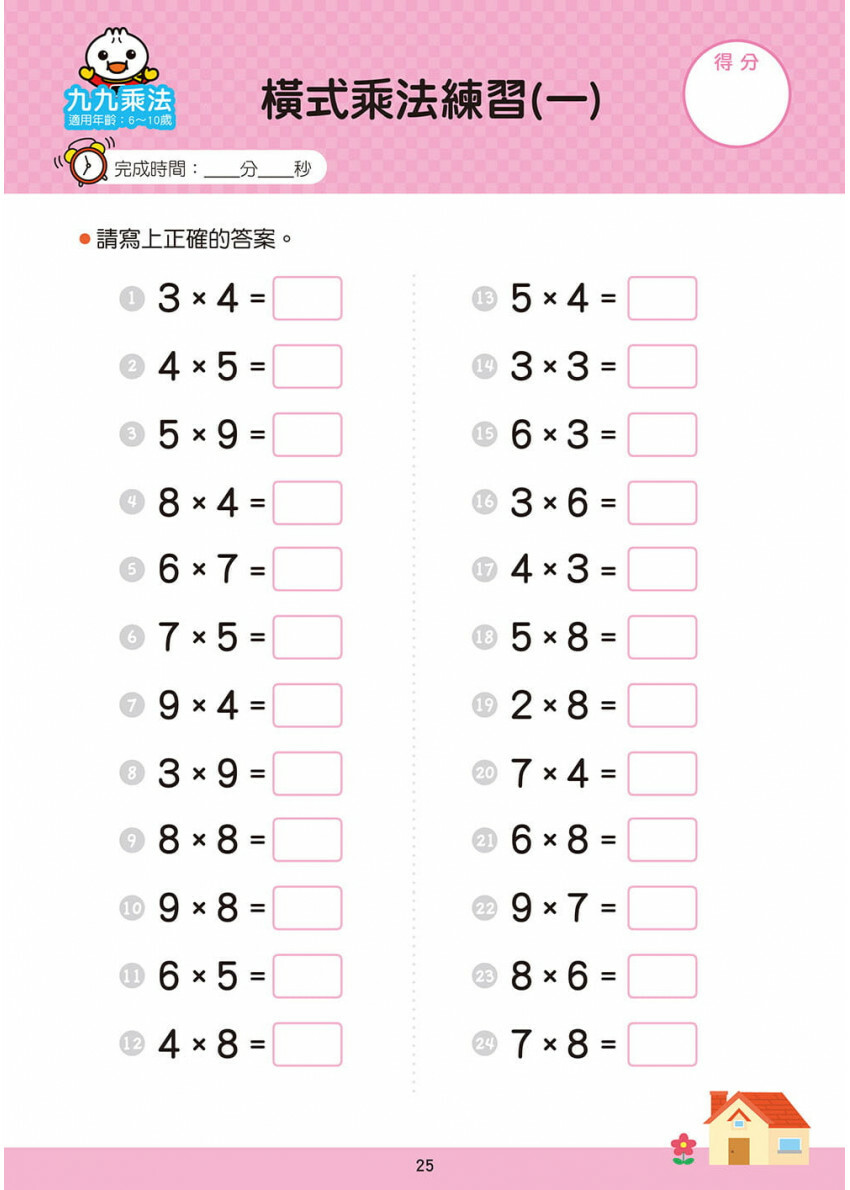Screen dimensions: 850x1190
Task: Click the answer box for 8 × 6
Action: point(662,976)
